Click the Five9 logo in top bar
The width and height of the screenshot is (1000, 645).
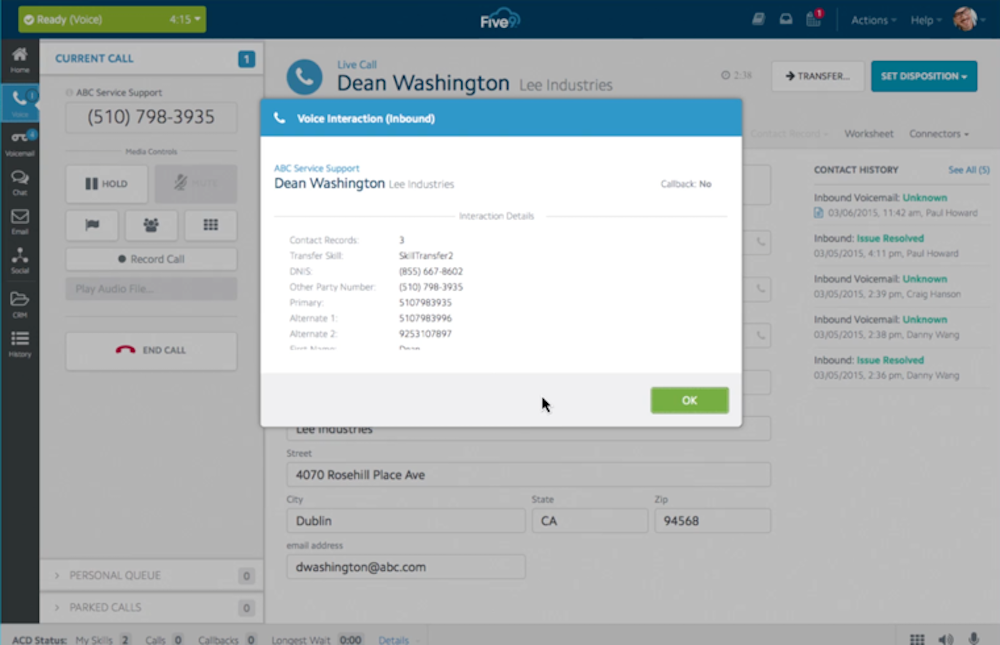pos(500,19)
